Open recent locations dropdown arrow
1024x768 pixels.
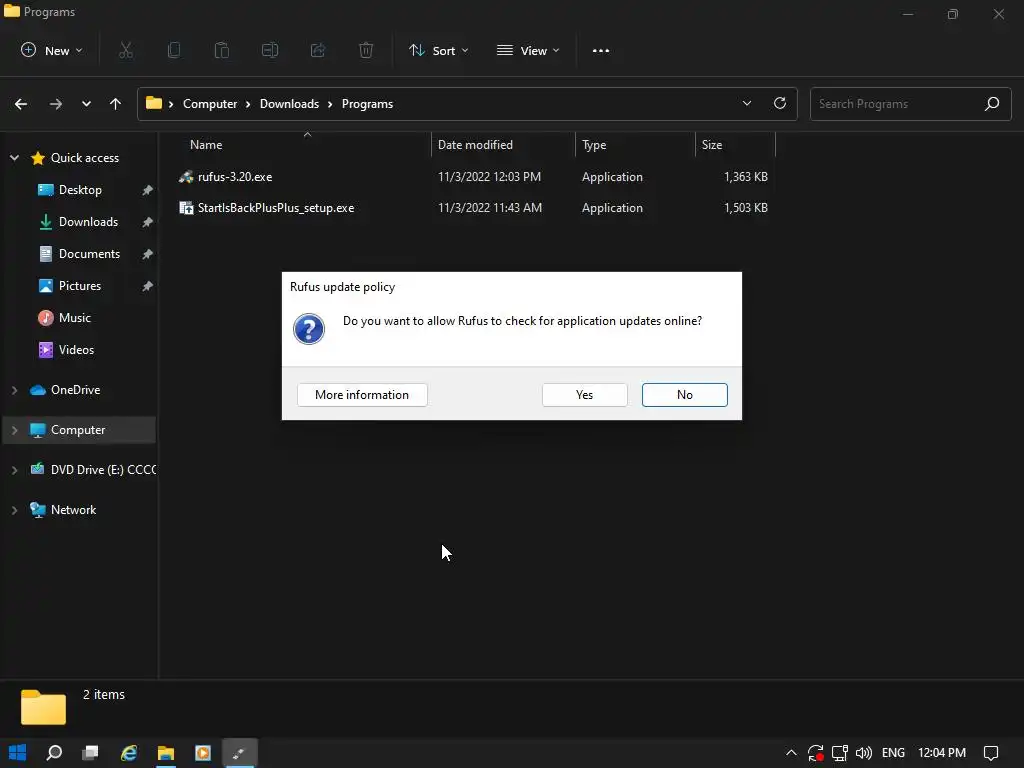[86, 104]
